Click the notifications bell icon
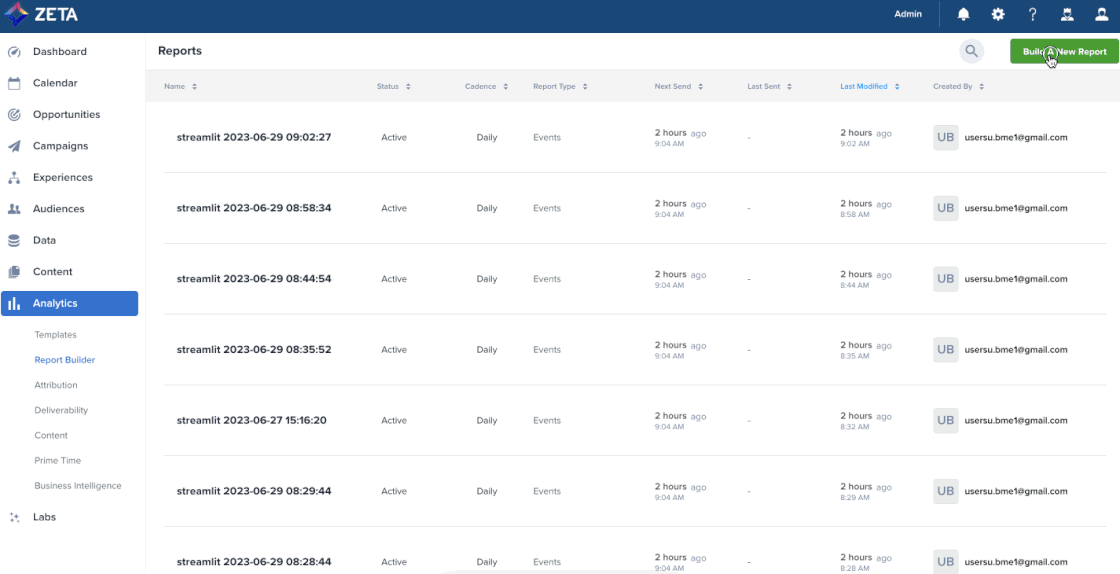Image resolution: width=1120 pixels, height=574 pixels. (964, 15)
